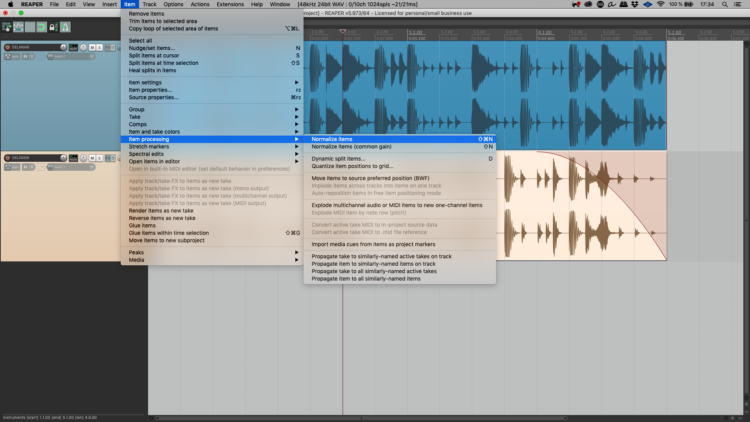Choose Normalize items
This screenshot has height=422, width=750.
399,139
